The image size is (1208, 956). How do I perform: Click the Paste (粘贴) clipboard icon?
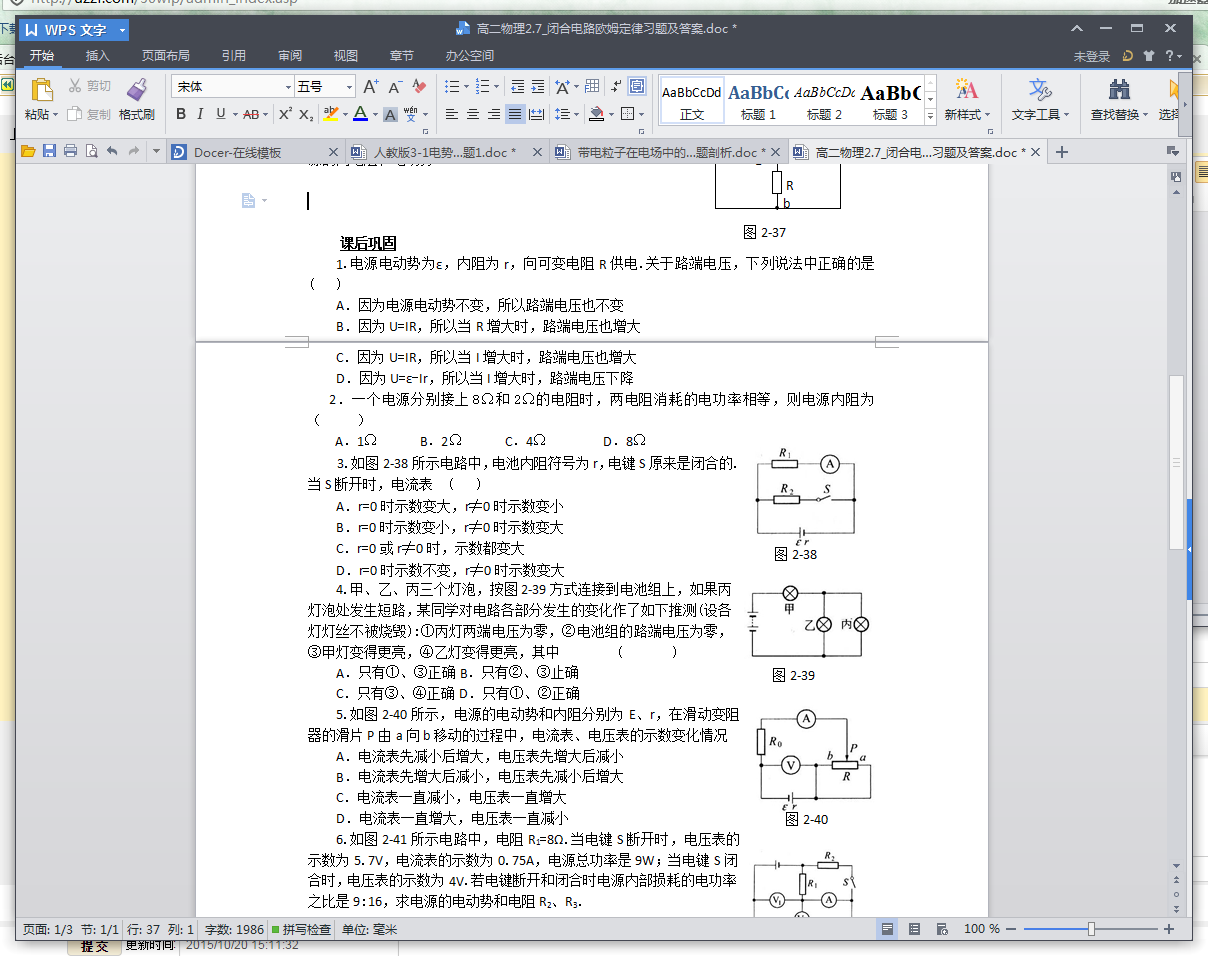(41, 90)
